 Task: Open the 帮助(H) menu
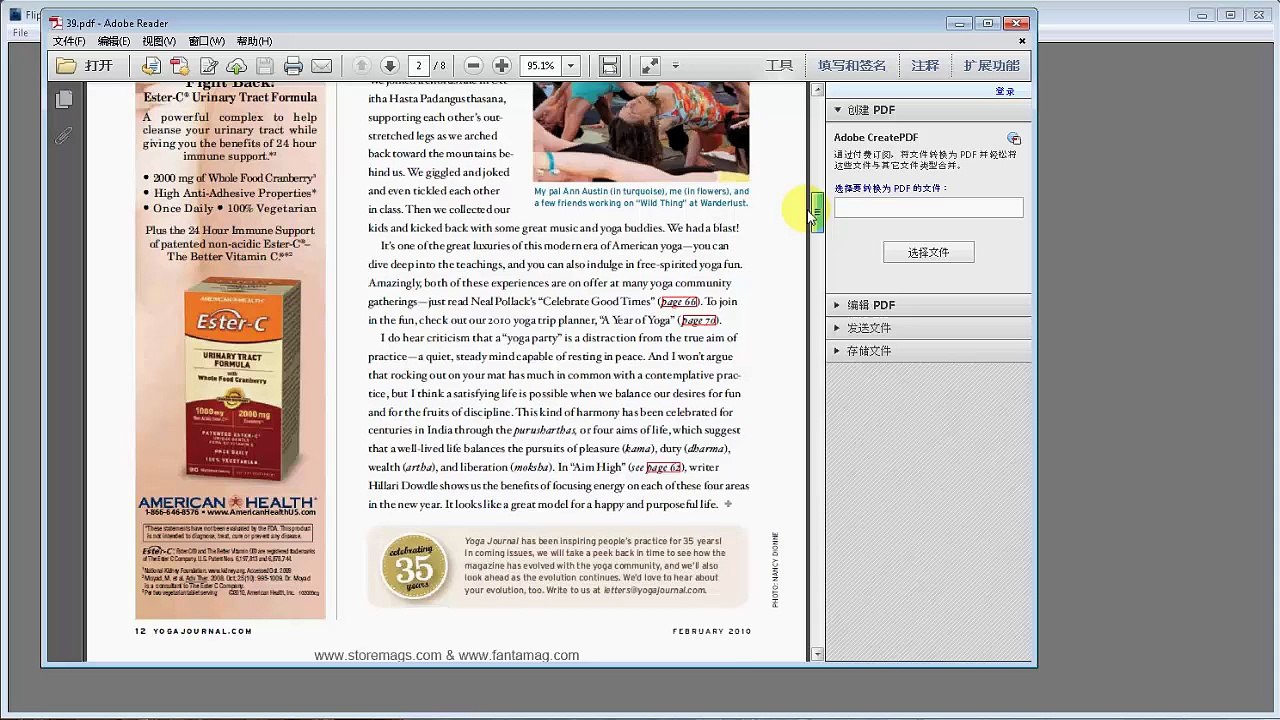coord(254,41)
